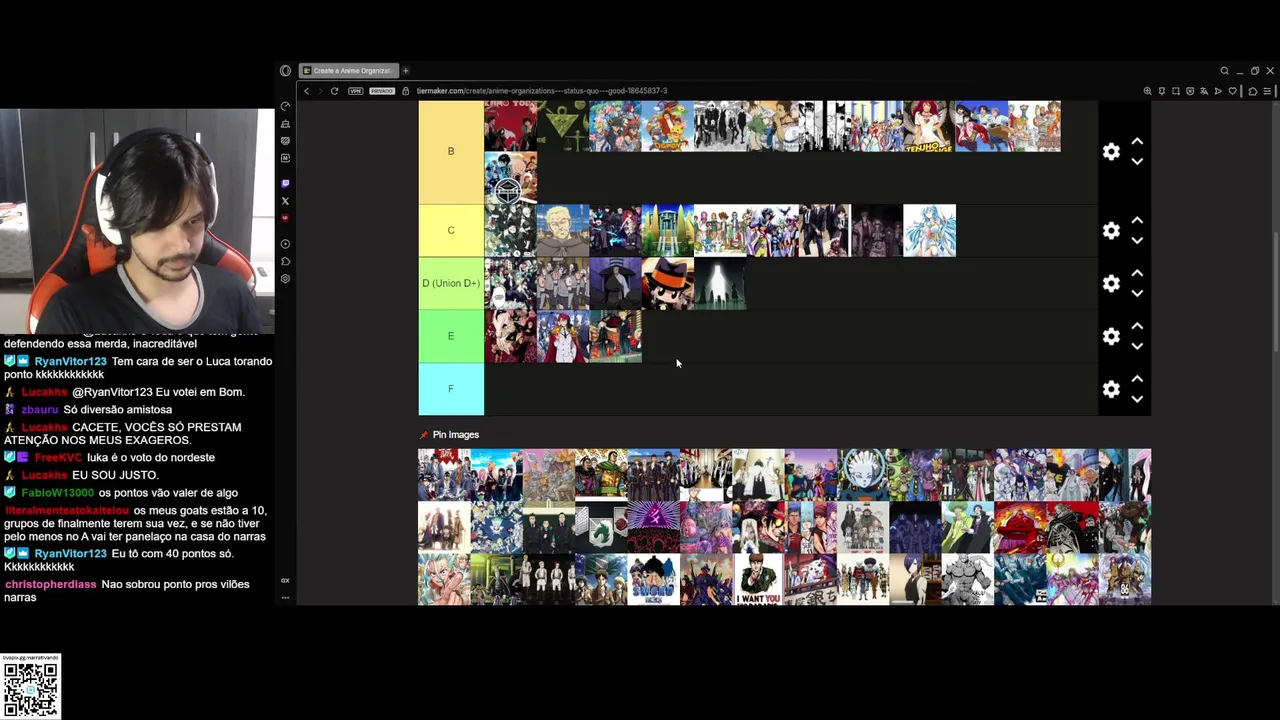Click chat username FabioW13000
The width and height of the screenshot is (1280, 720).
point(57,493)
